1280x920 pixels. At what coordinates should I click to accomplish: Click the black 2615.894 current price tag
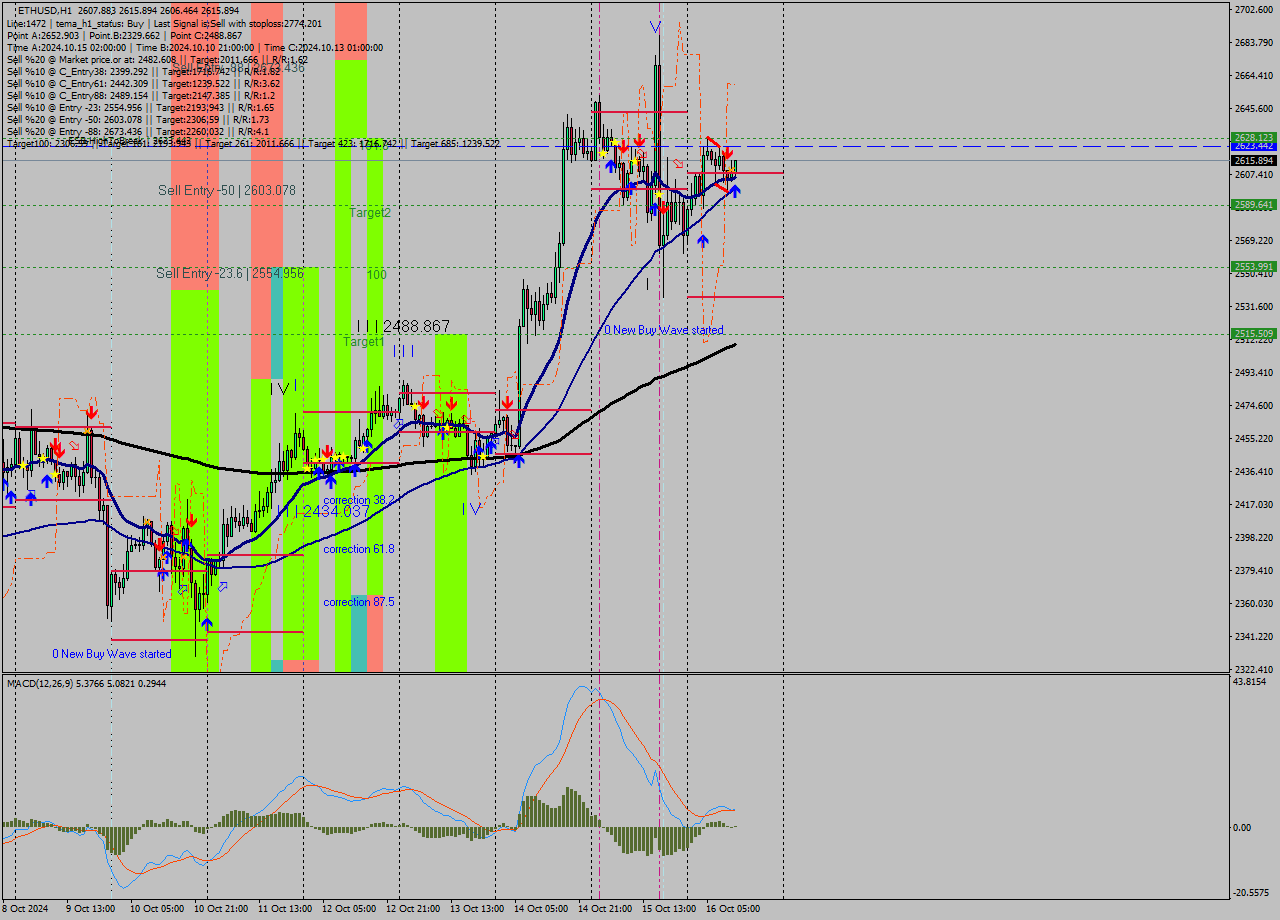(1253, 160)
